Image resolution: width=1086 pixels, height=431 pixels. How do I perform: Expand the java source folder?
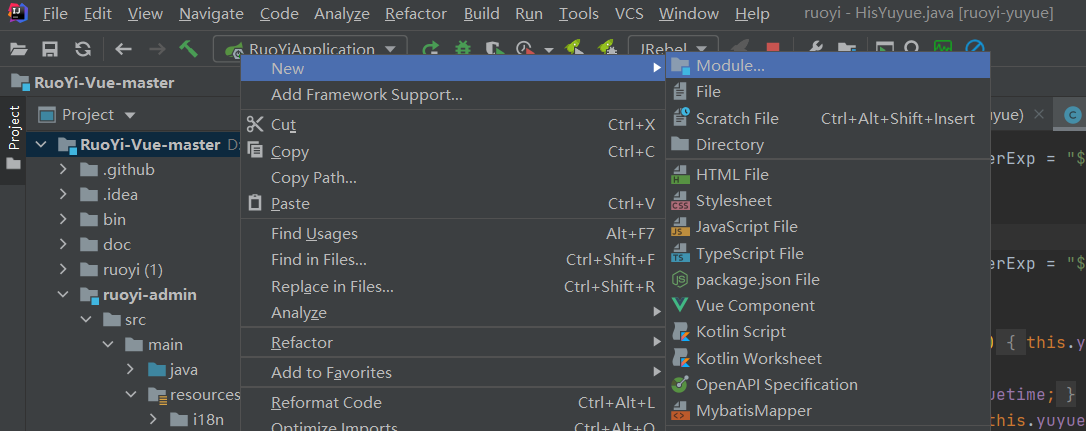(130, 369)
